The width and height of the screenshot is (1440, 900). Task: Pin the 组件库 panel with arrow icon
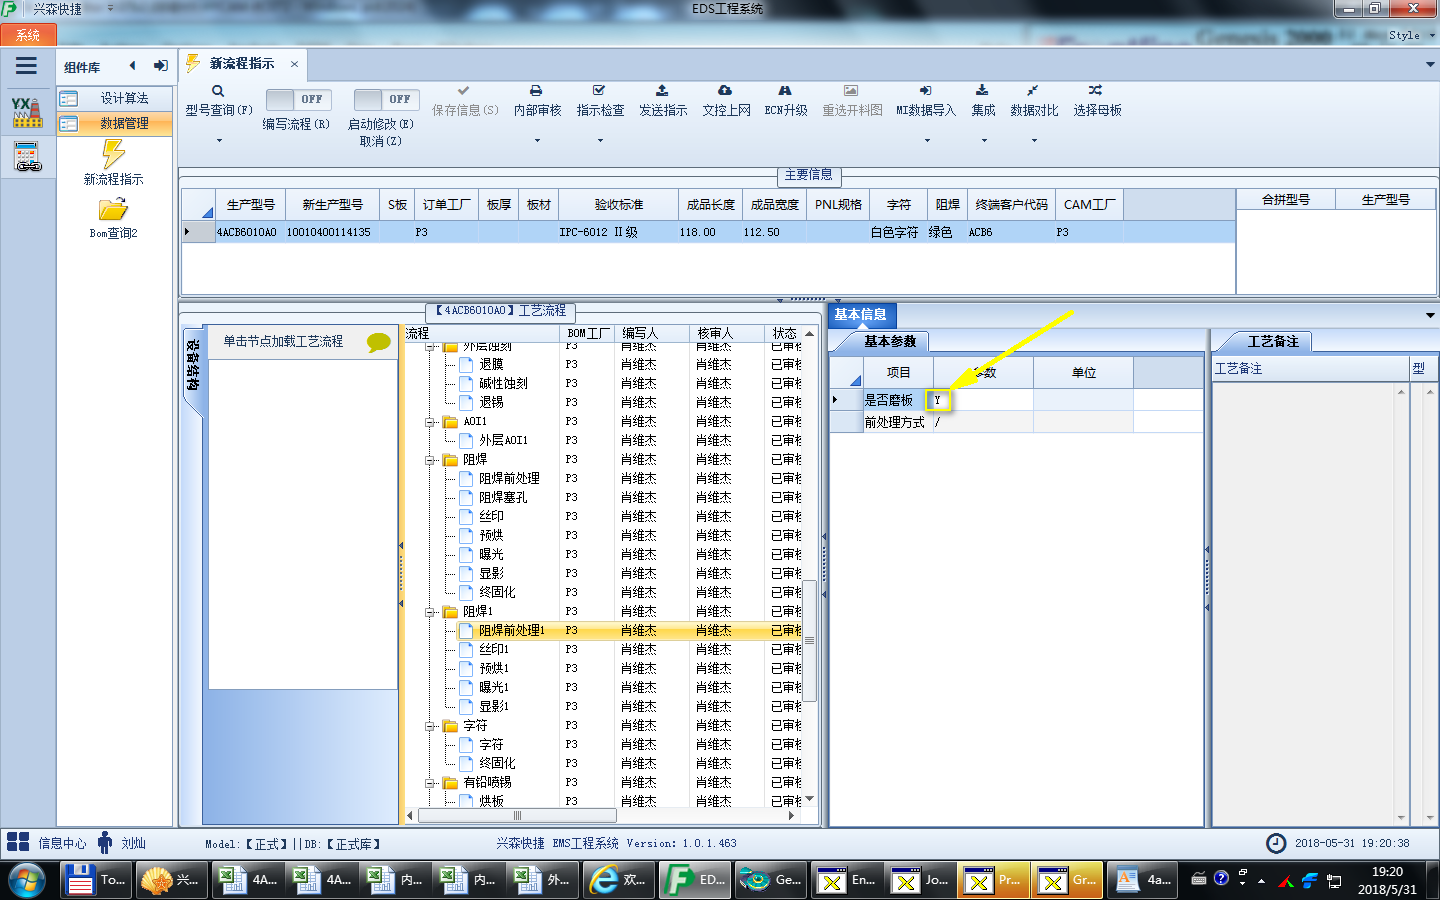(x=160, y=66)
